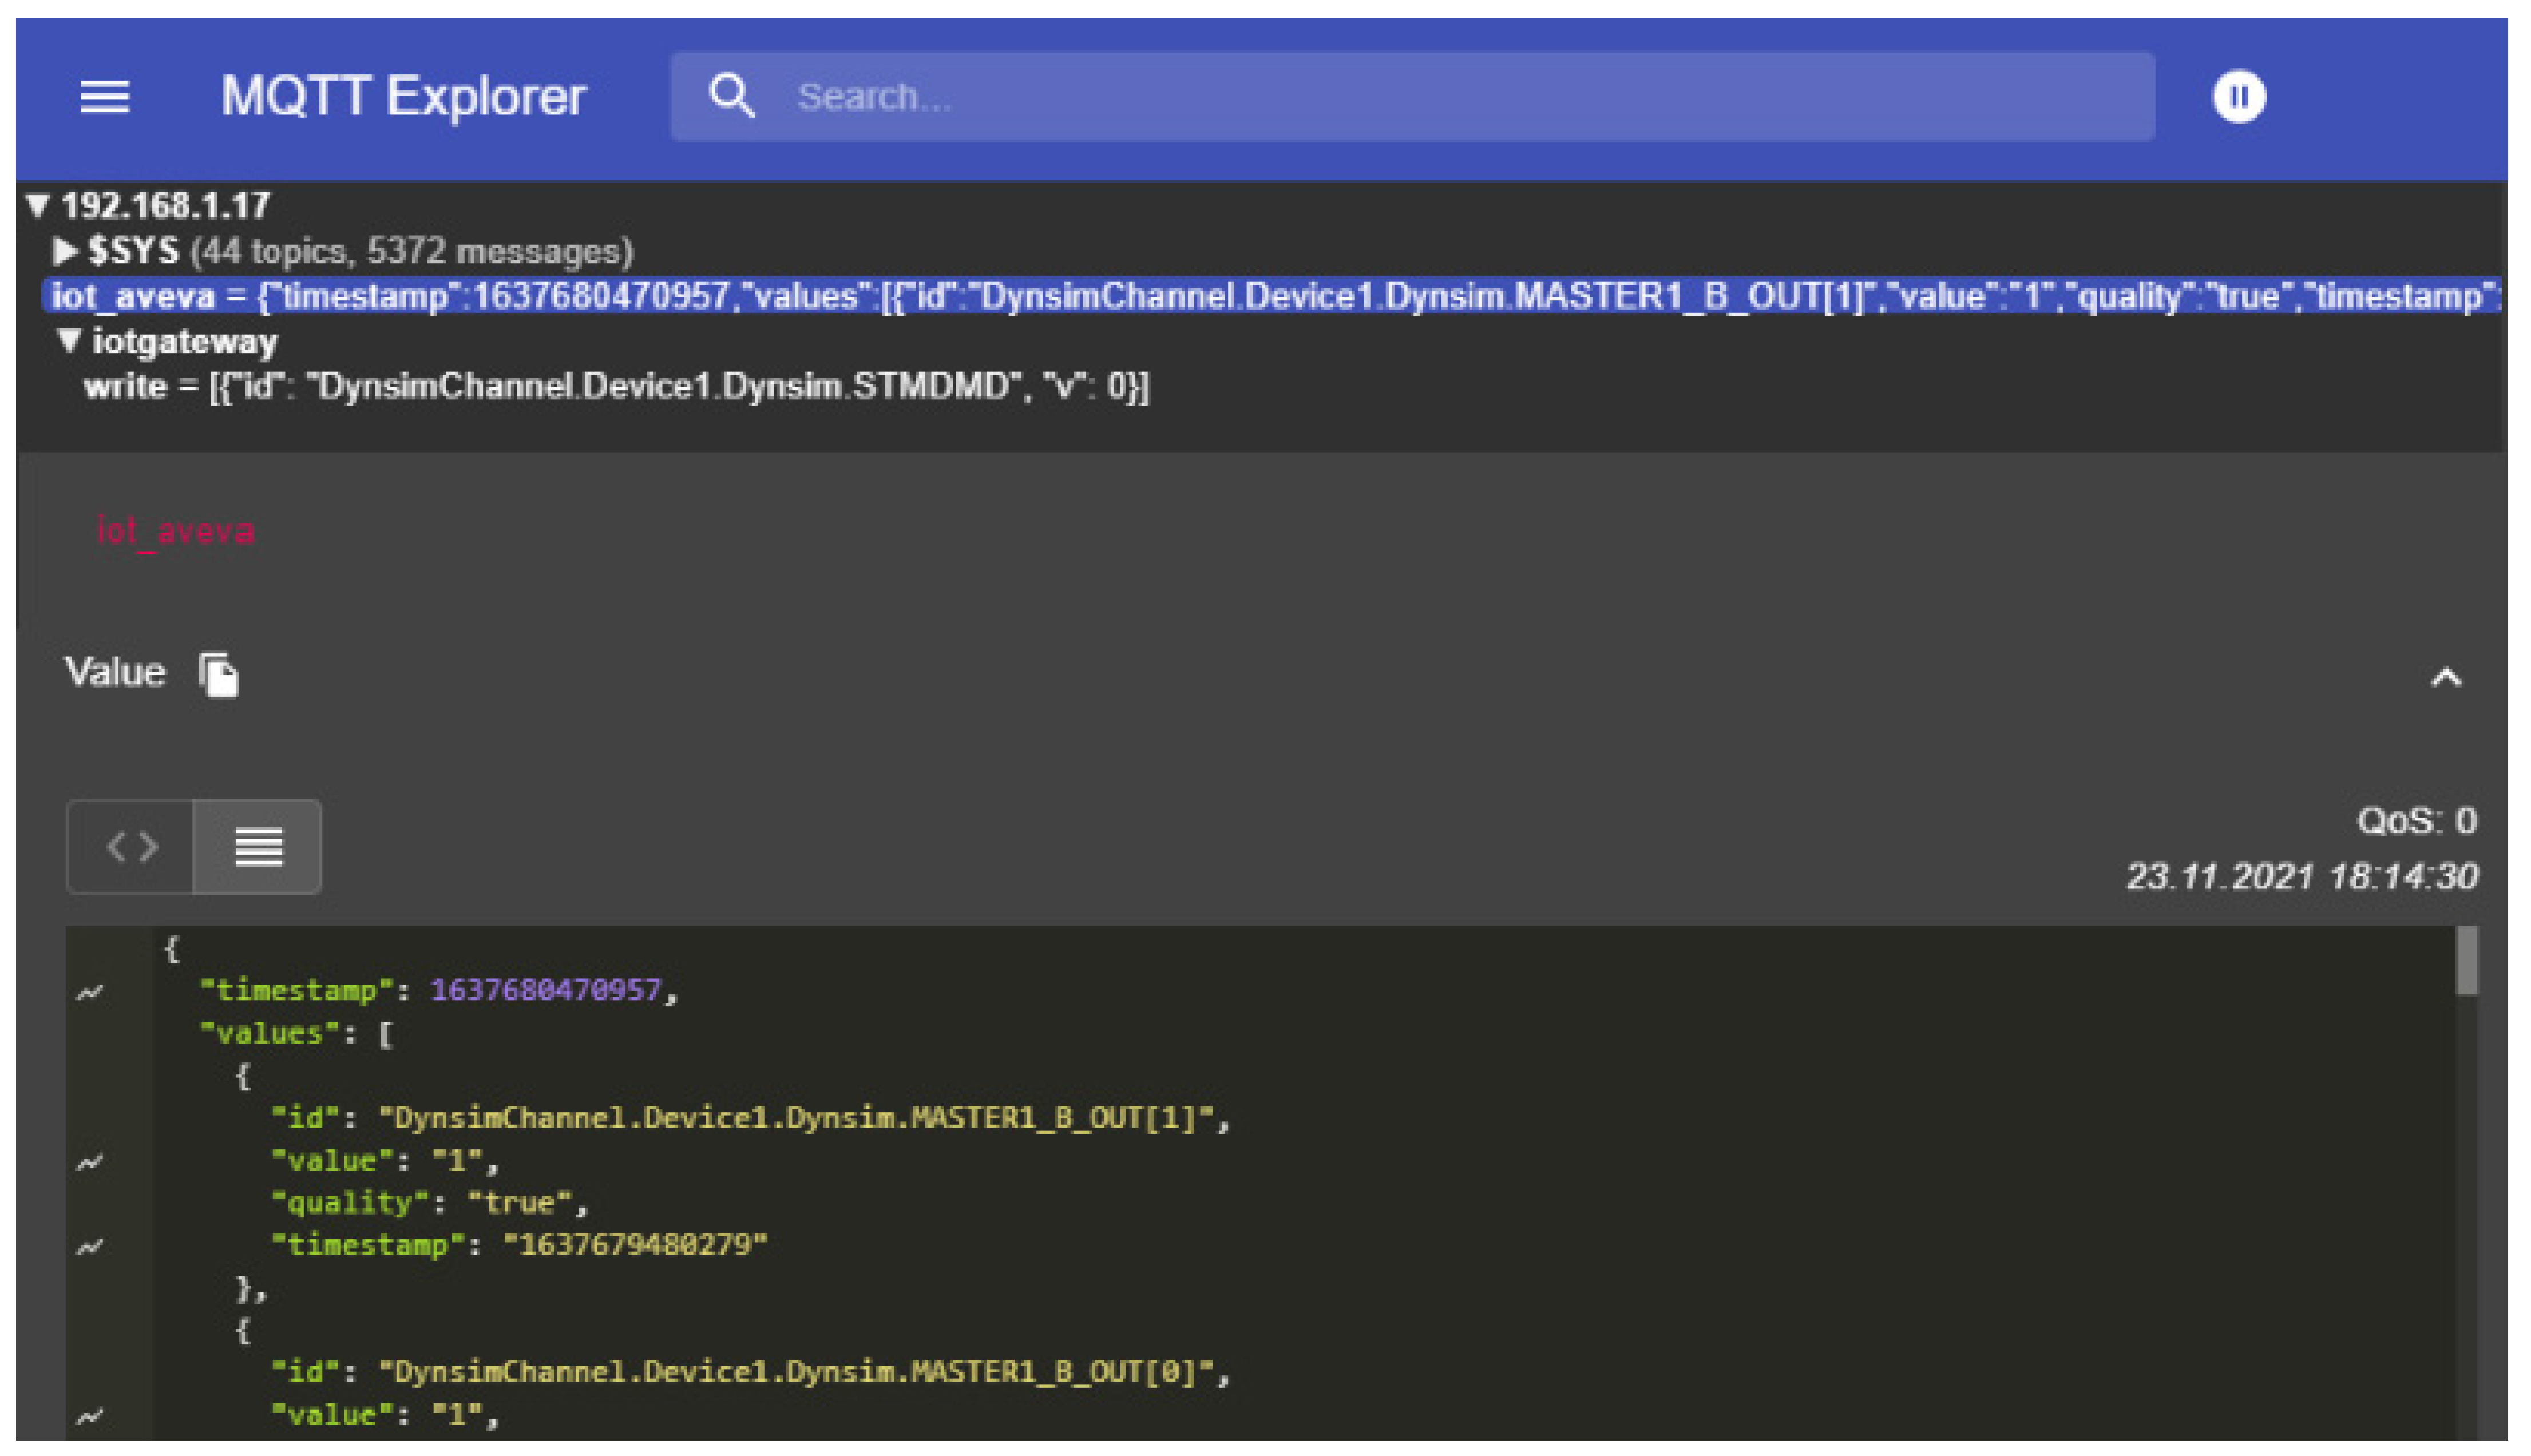Switch to raw code view toggle
The height and width of the screenshot is (1456, 2531).
tap(131, 847)
